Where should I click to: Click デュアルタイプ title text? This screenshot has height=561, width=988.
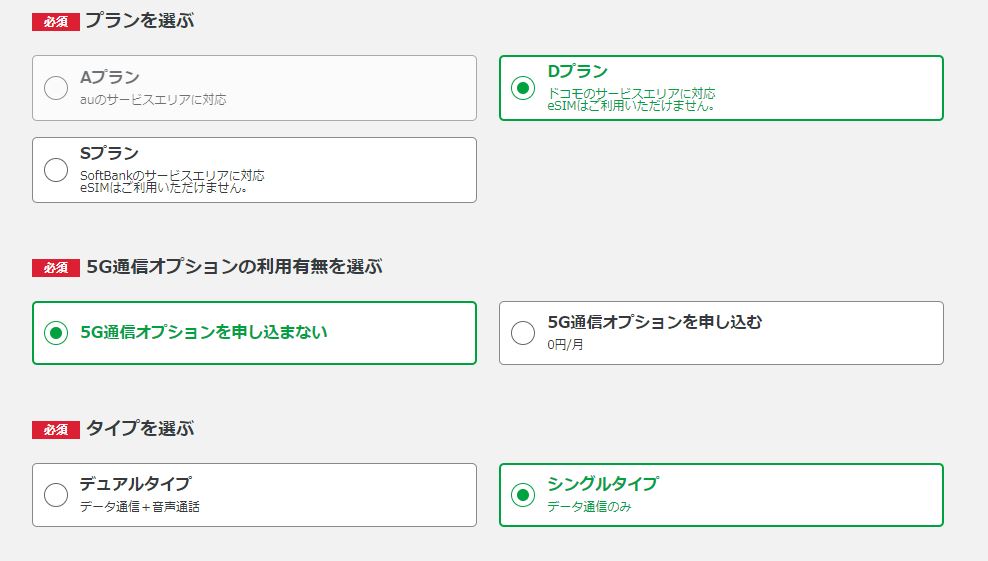135,484
